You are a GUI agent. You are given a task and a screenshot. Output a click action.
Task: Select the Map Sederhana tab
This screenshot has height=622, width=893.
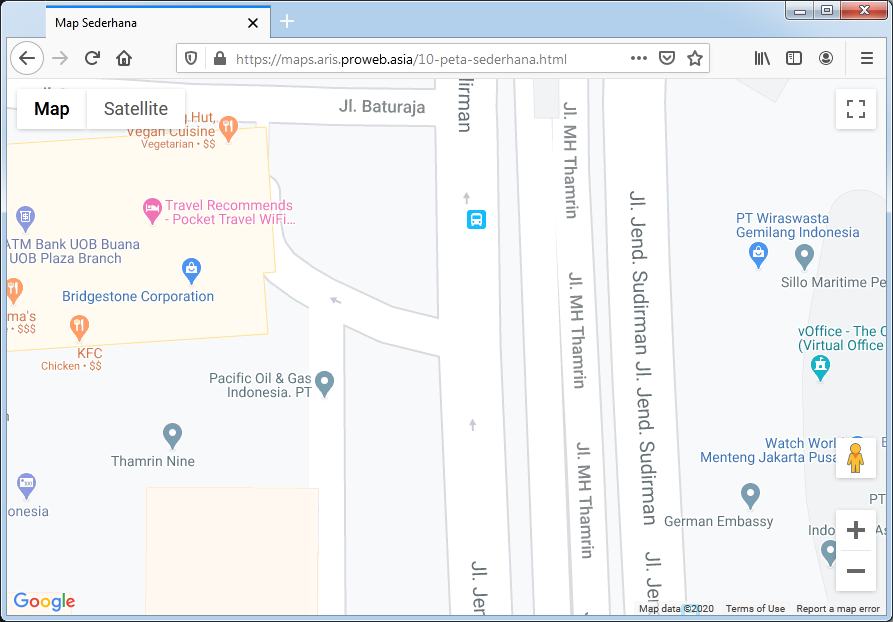tap(158, 23)
